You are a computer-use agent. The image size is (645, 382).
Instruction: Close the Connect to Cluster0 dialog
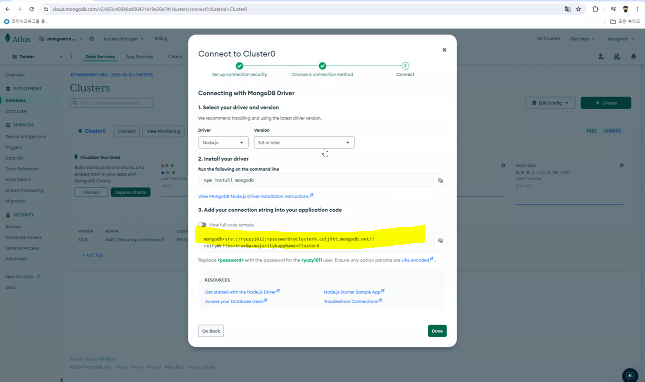click(444, 50)
